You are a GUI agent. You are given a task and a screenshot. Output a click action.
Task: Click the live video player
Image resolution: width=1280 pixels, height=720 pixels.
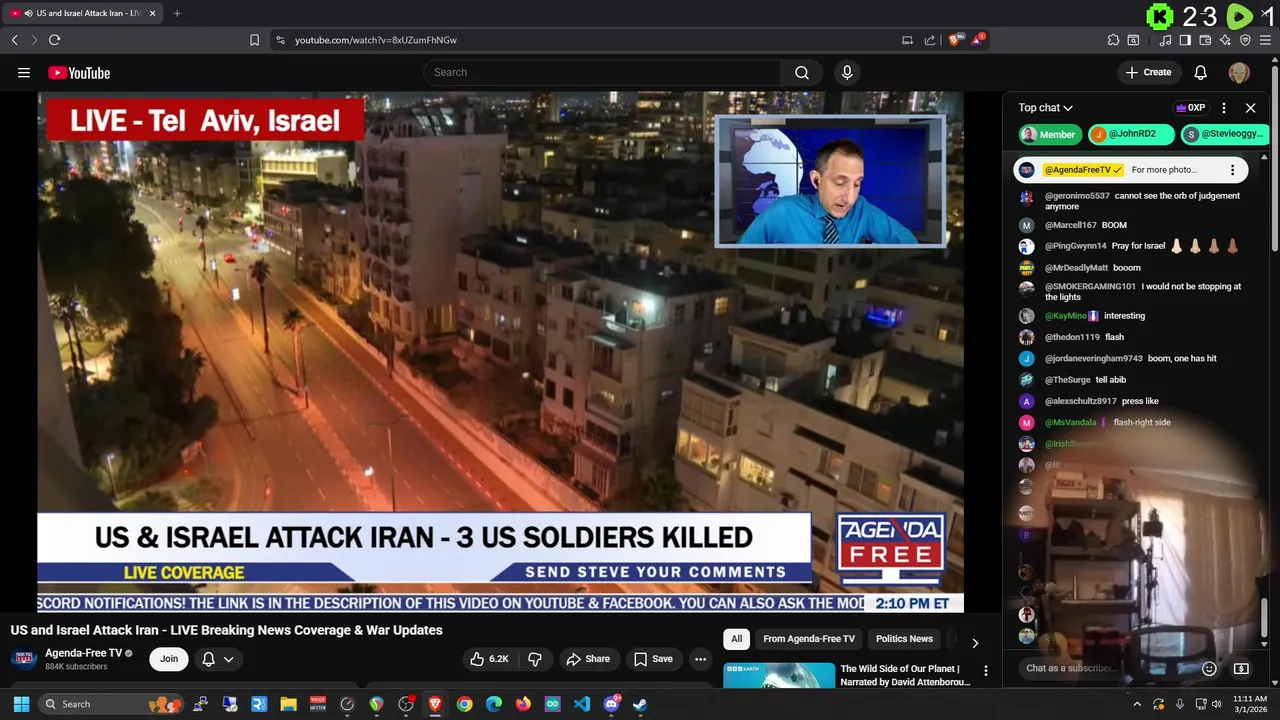(500, 352)
